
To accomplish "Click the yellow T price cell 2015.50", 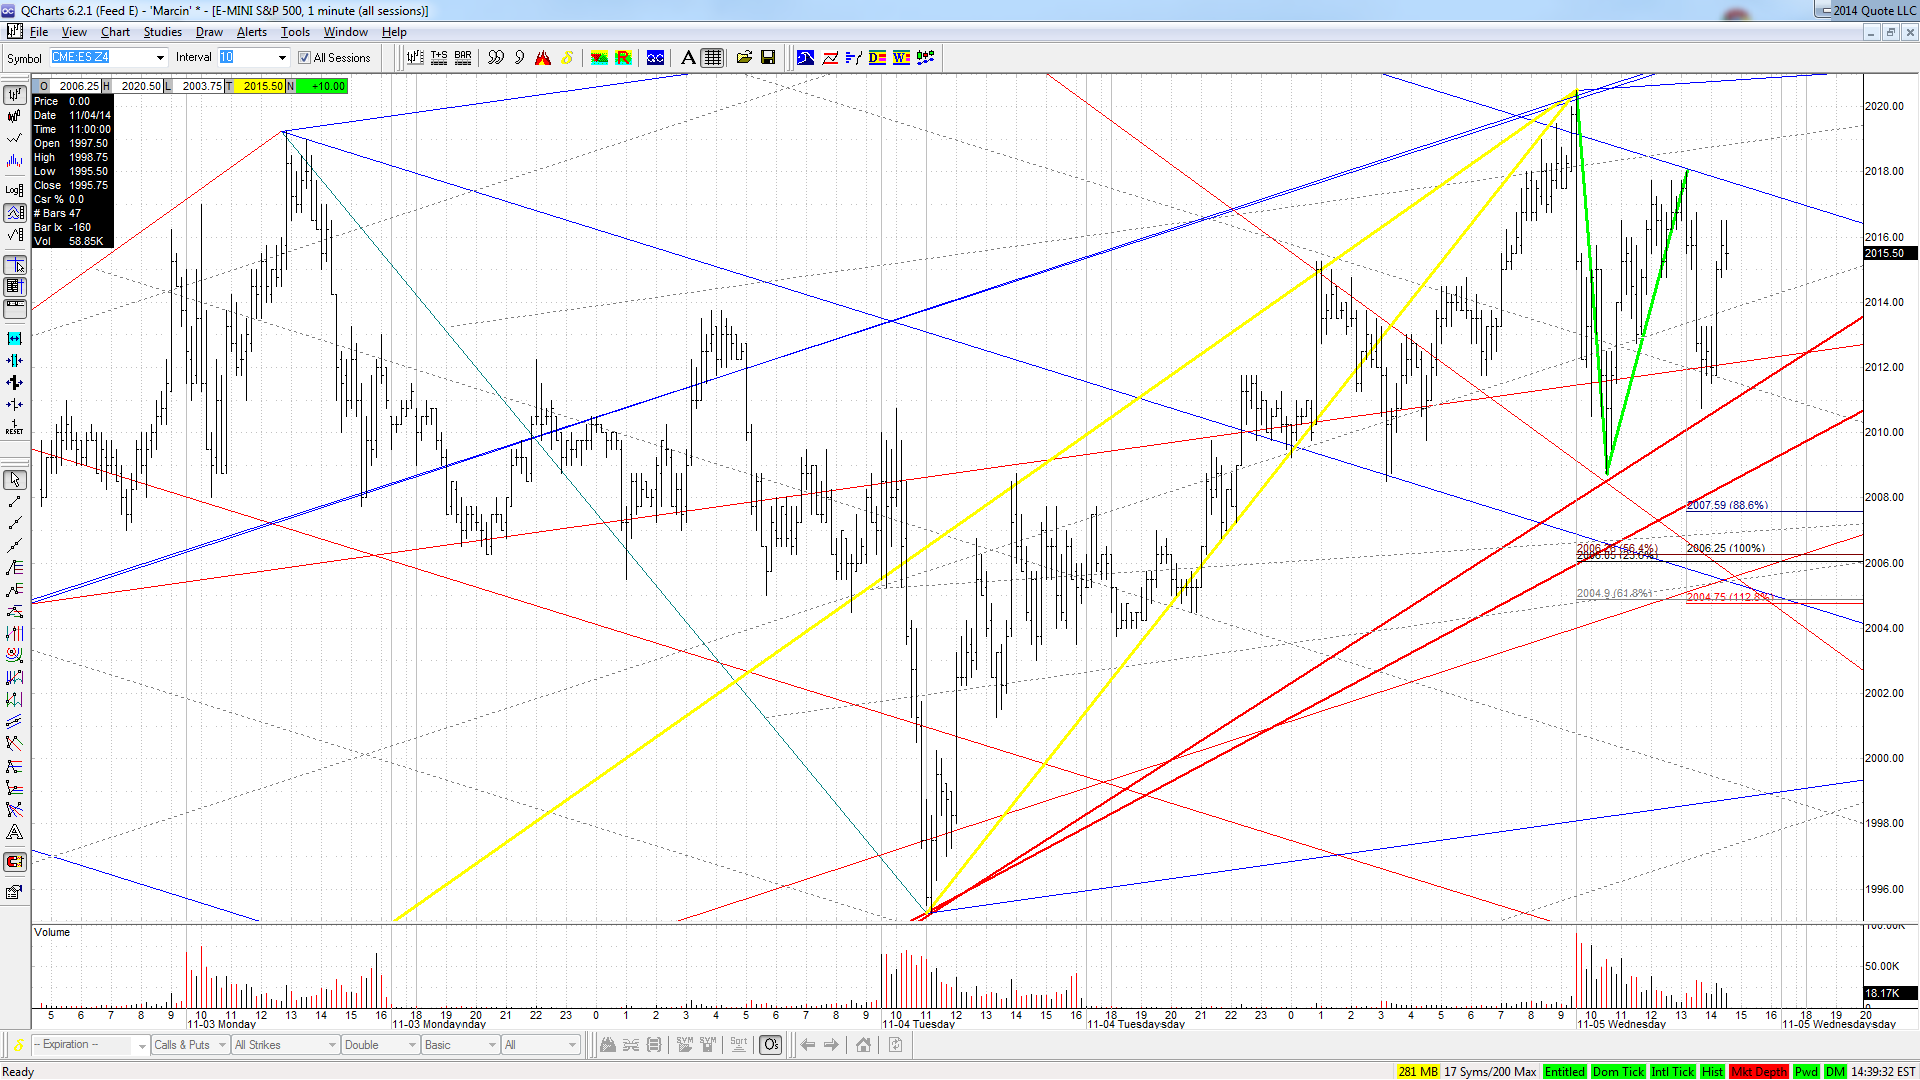I will (x=262, y=86).
